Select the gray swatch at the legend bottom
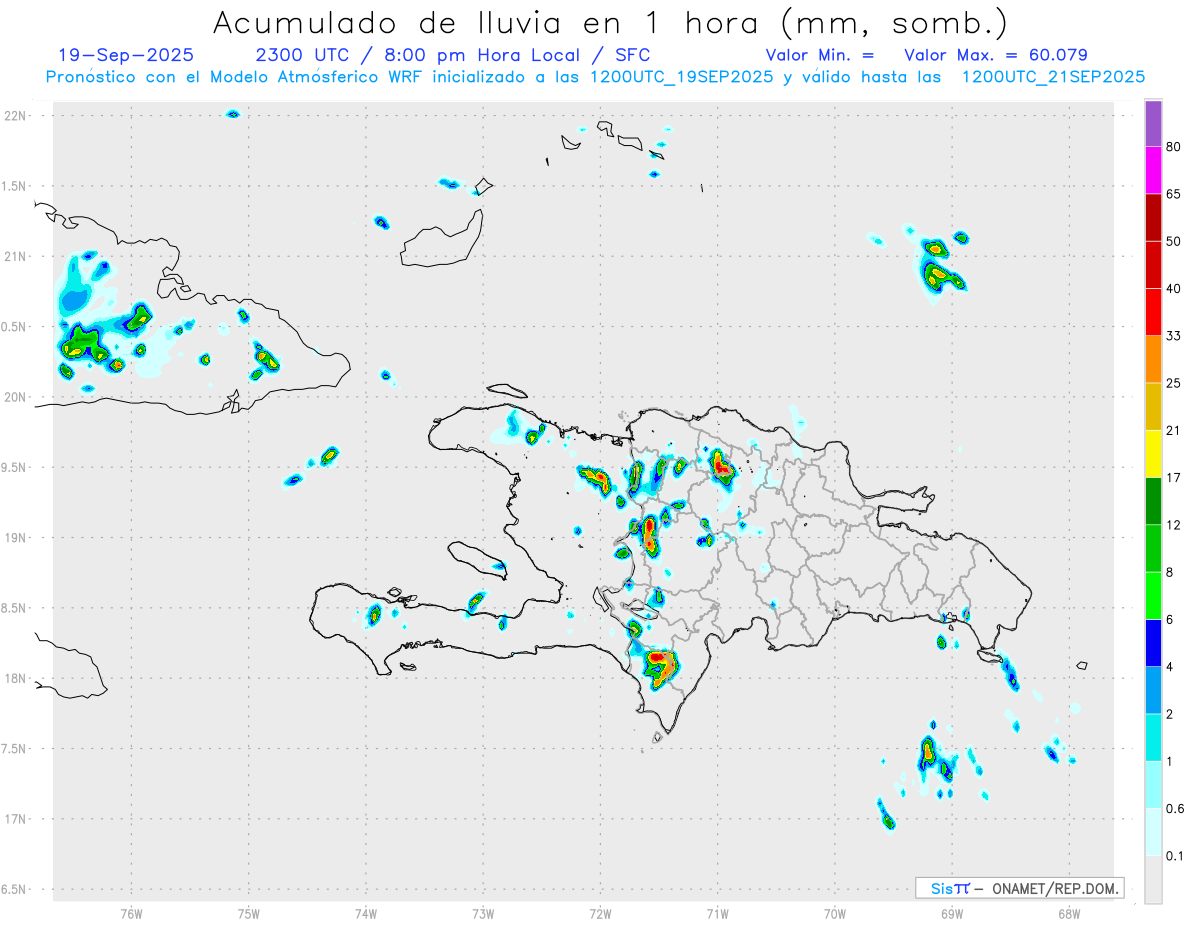Image resolution: width=1200 pixels, height=927 pixels. click(x=1153, y=880)
